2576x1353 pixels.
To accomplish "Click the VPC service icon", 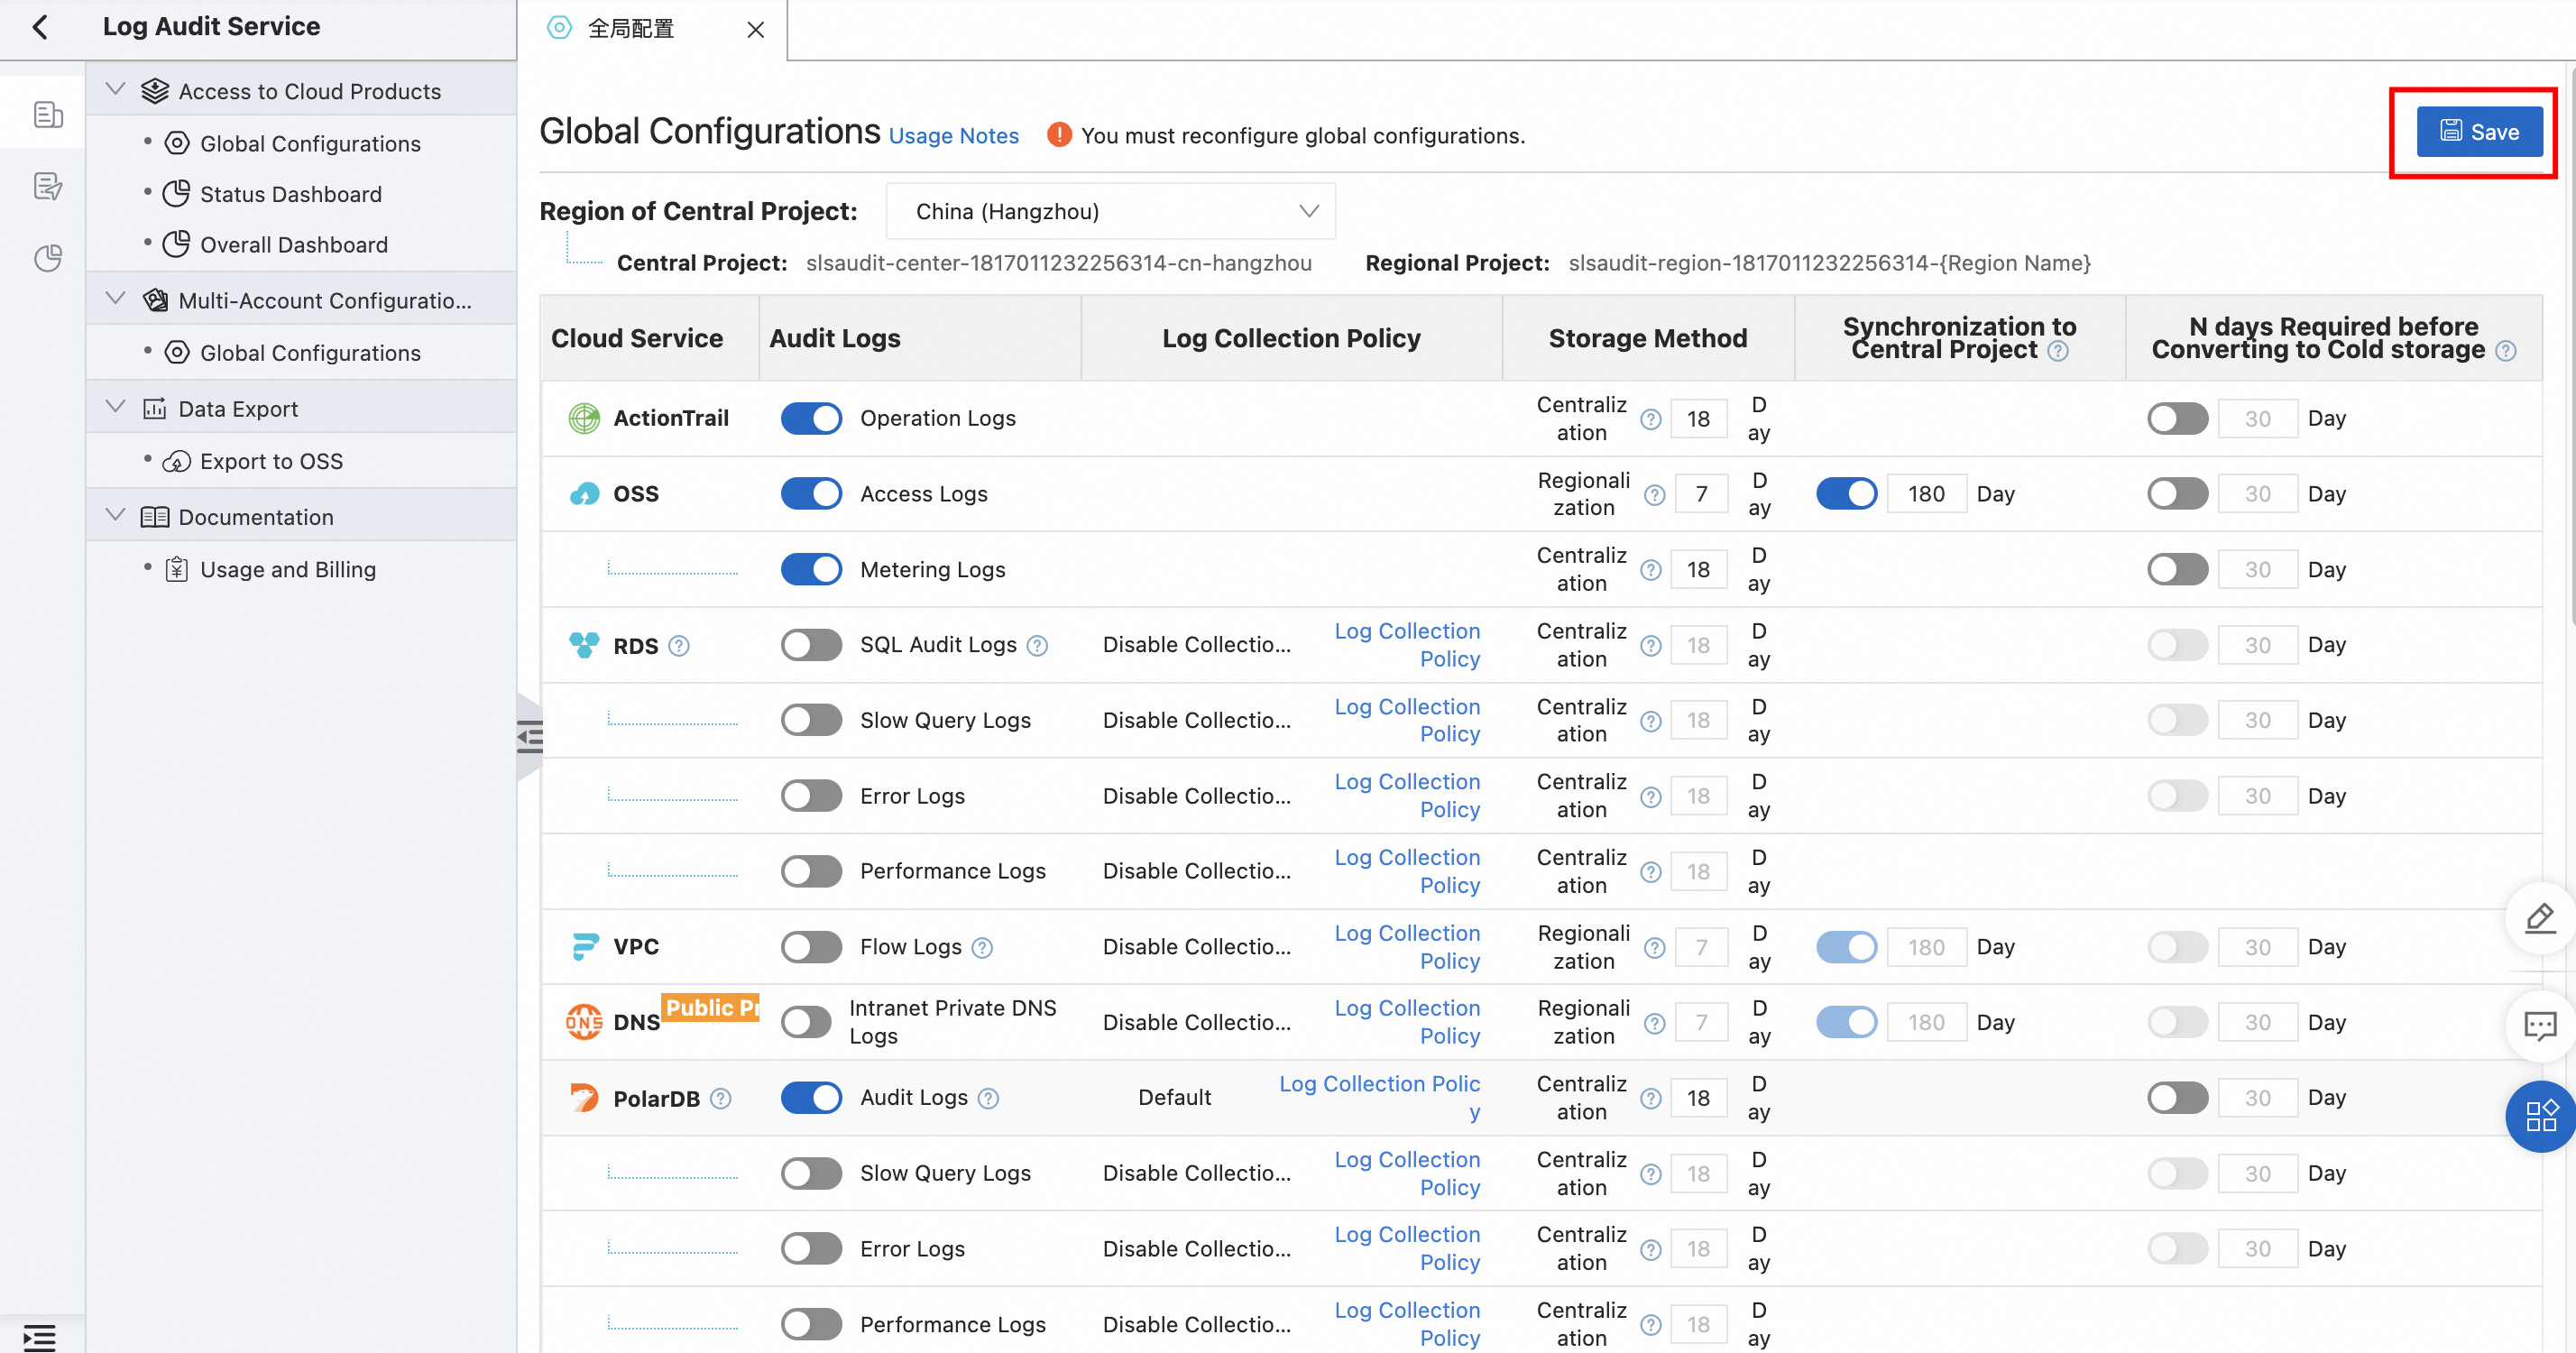I will pos(584,946).
